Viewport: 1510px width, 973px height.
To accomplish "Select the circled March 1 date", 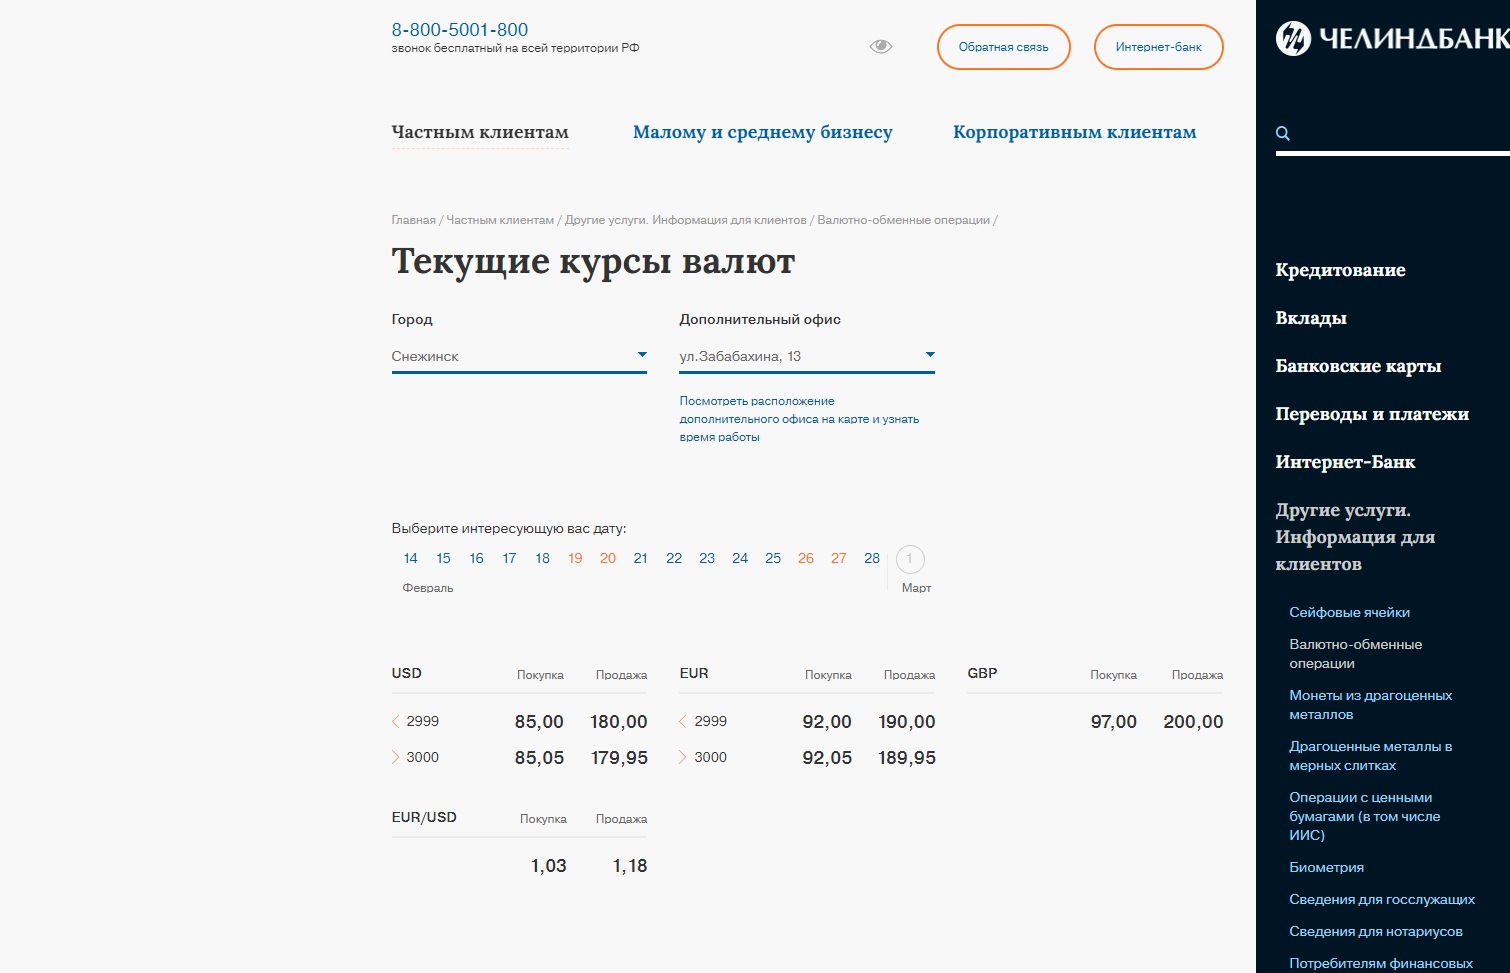I will (x=909, y=559).
